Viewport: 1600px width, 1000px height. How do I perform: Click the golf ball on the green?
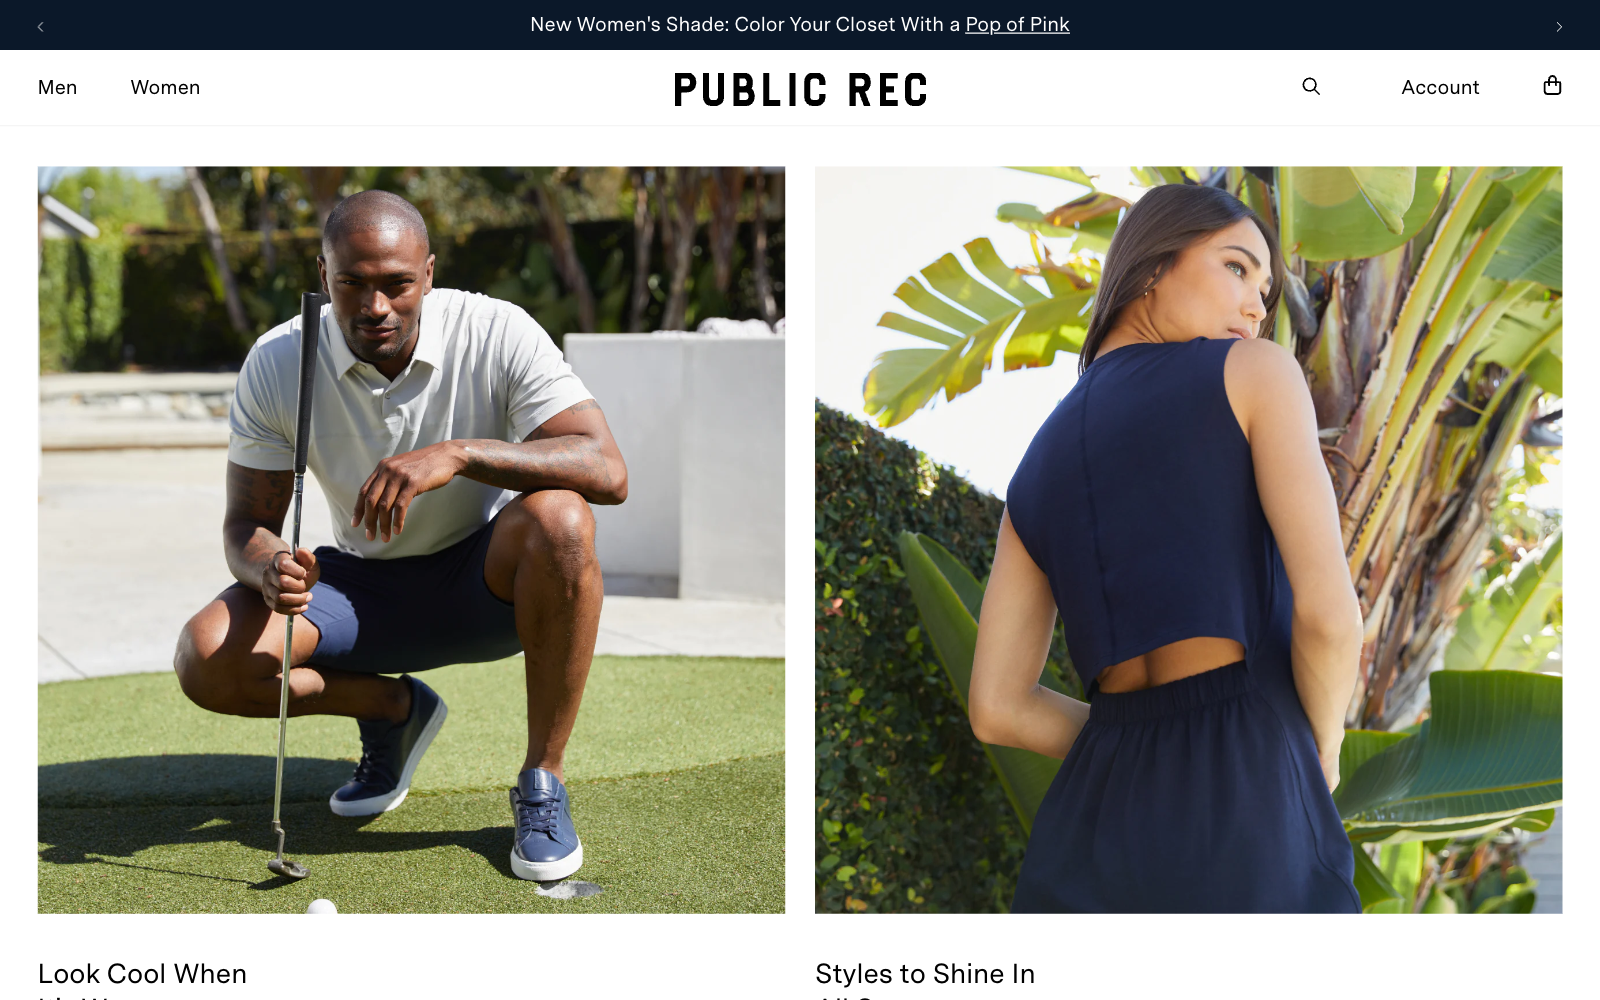[x=321, y=907]
